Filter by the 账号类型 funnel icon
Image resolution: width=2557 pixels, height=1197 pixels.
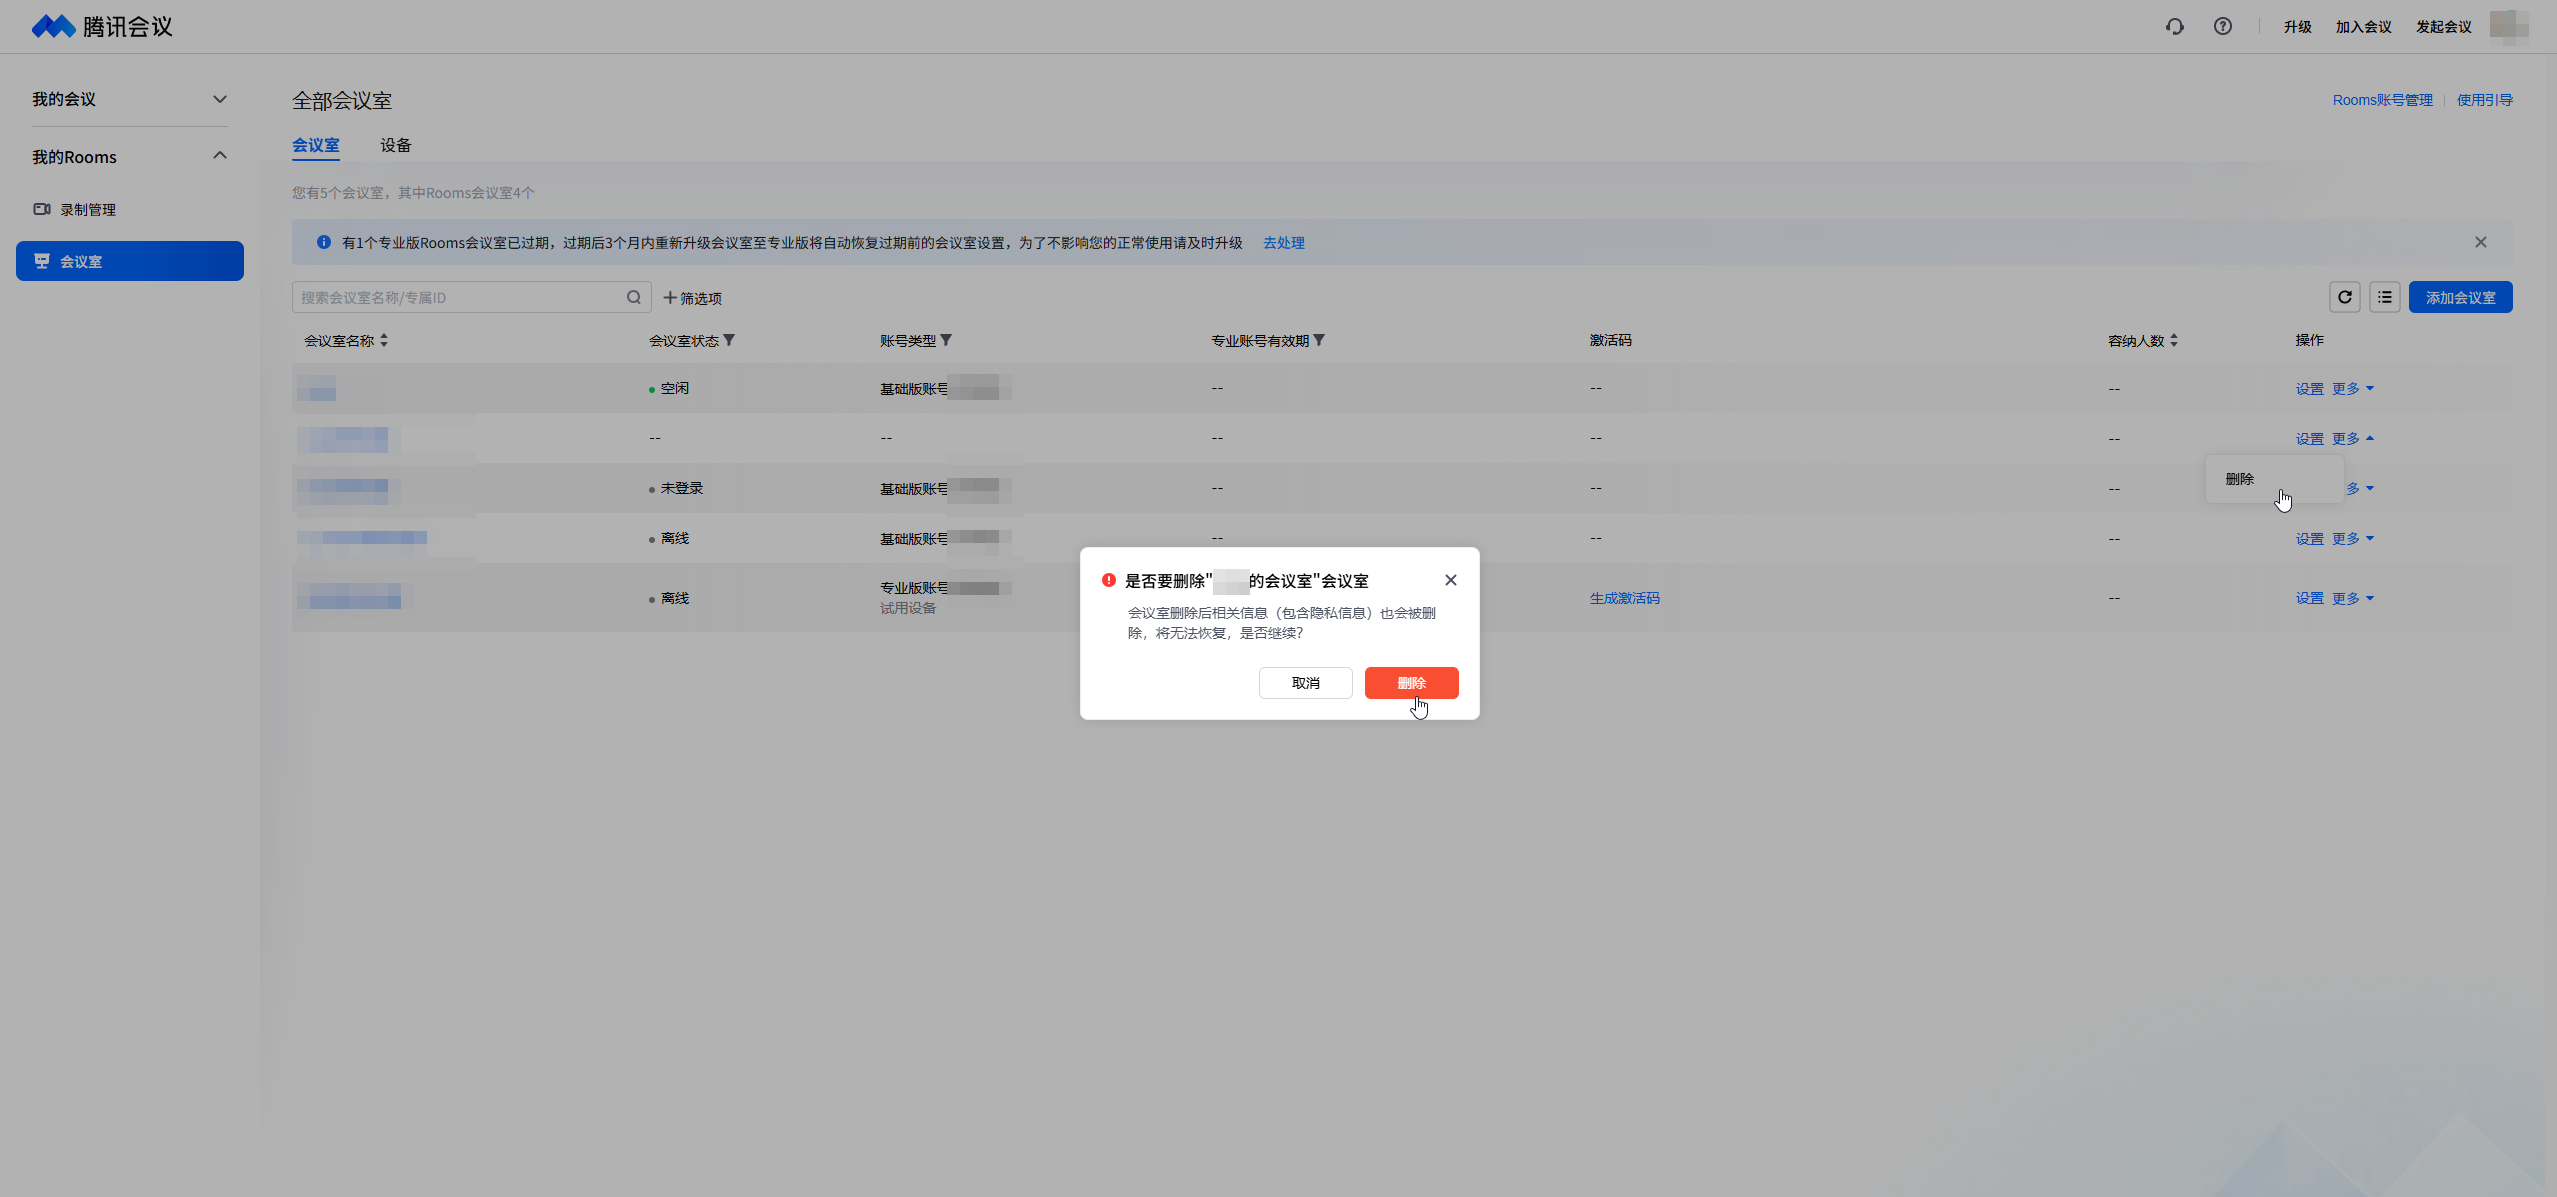946,340
